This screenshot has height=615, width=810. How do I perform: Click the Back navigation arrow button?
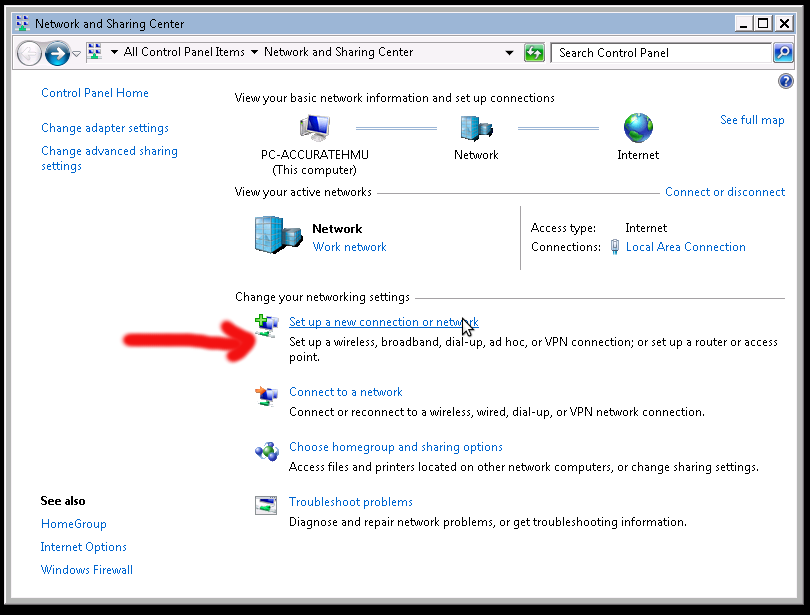pos(29,53)
